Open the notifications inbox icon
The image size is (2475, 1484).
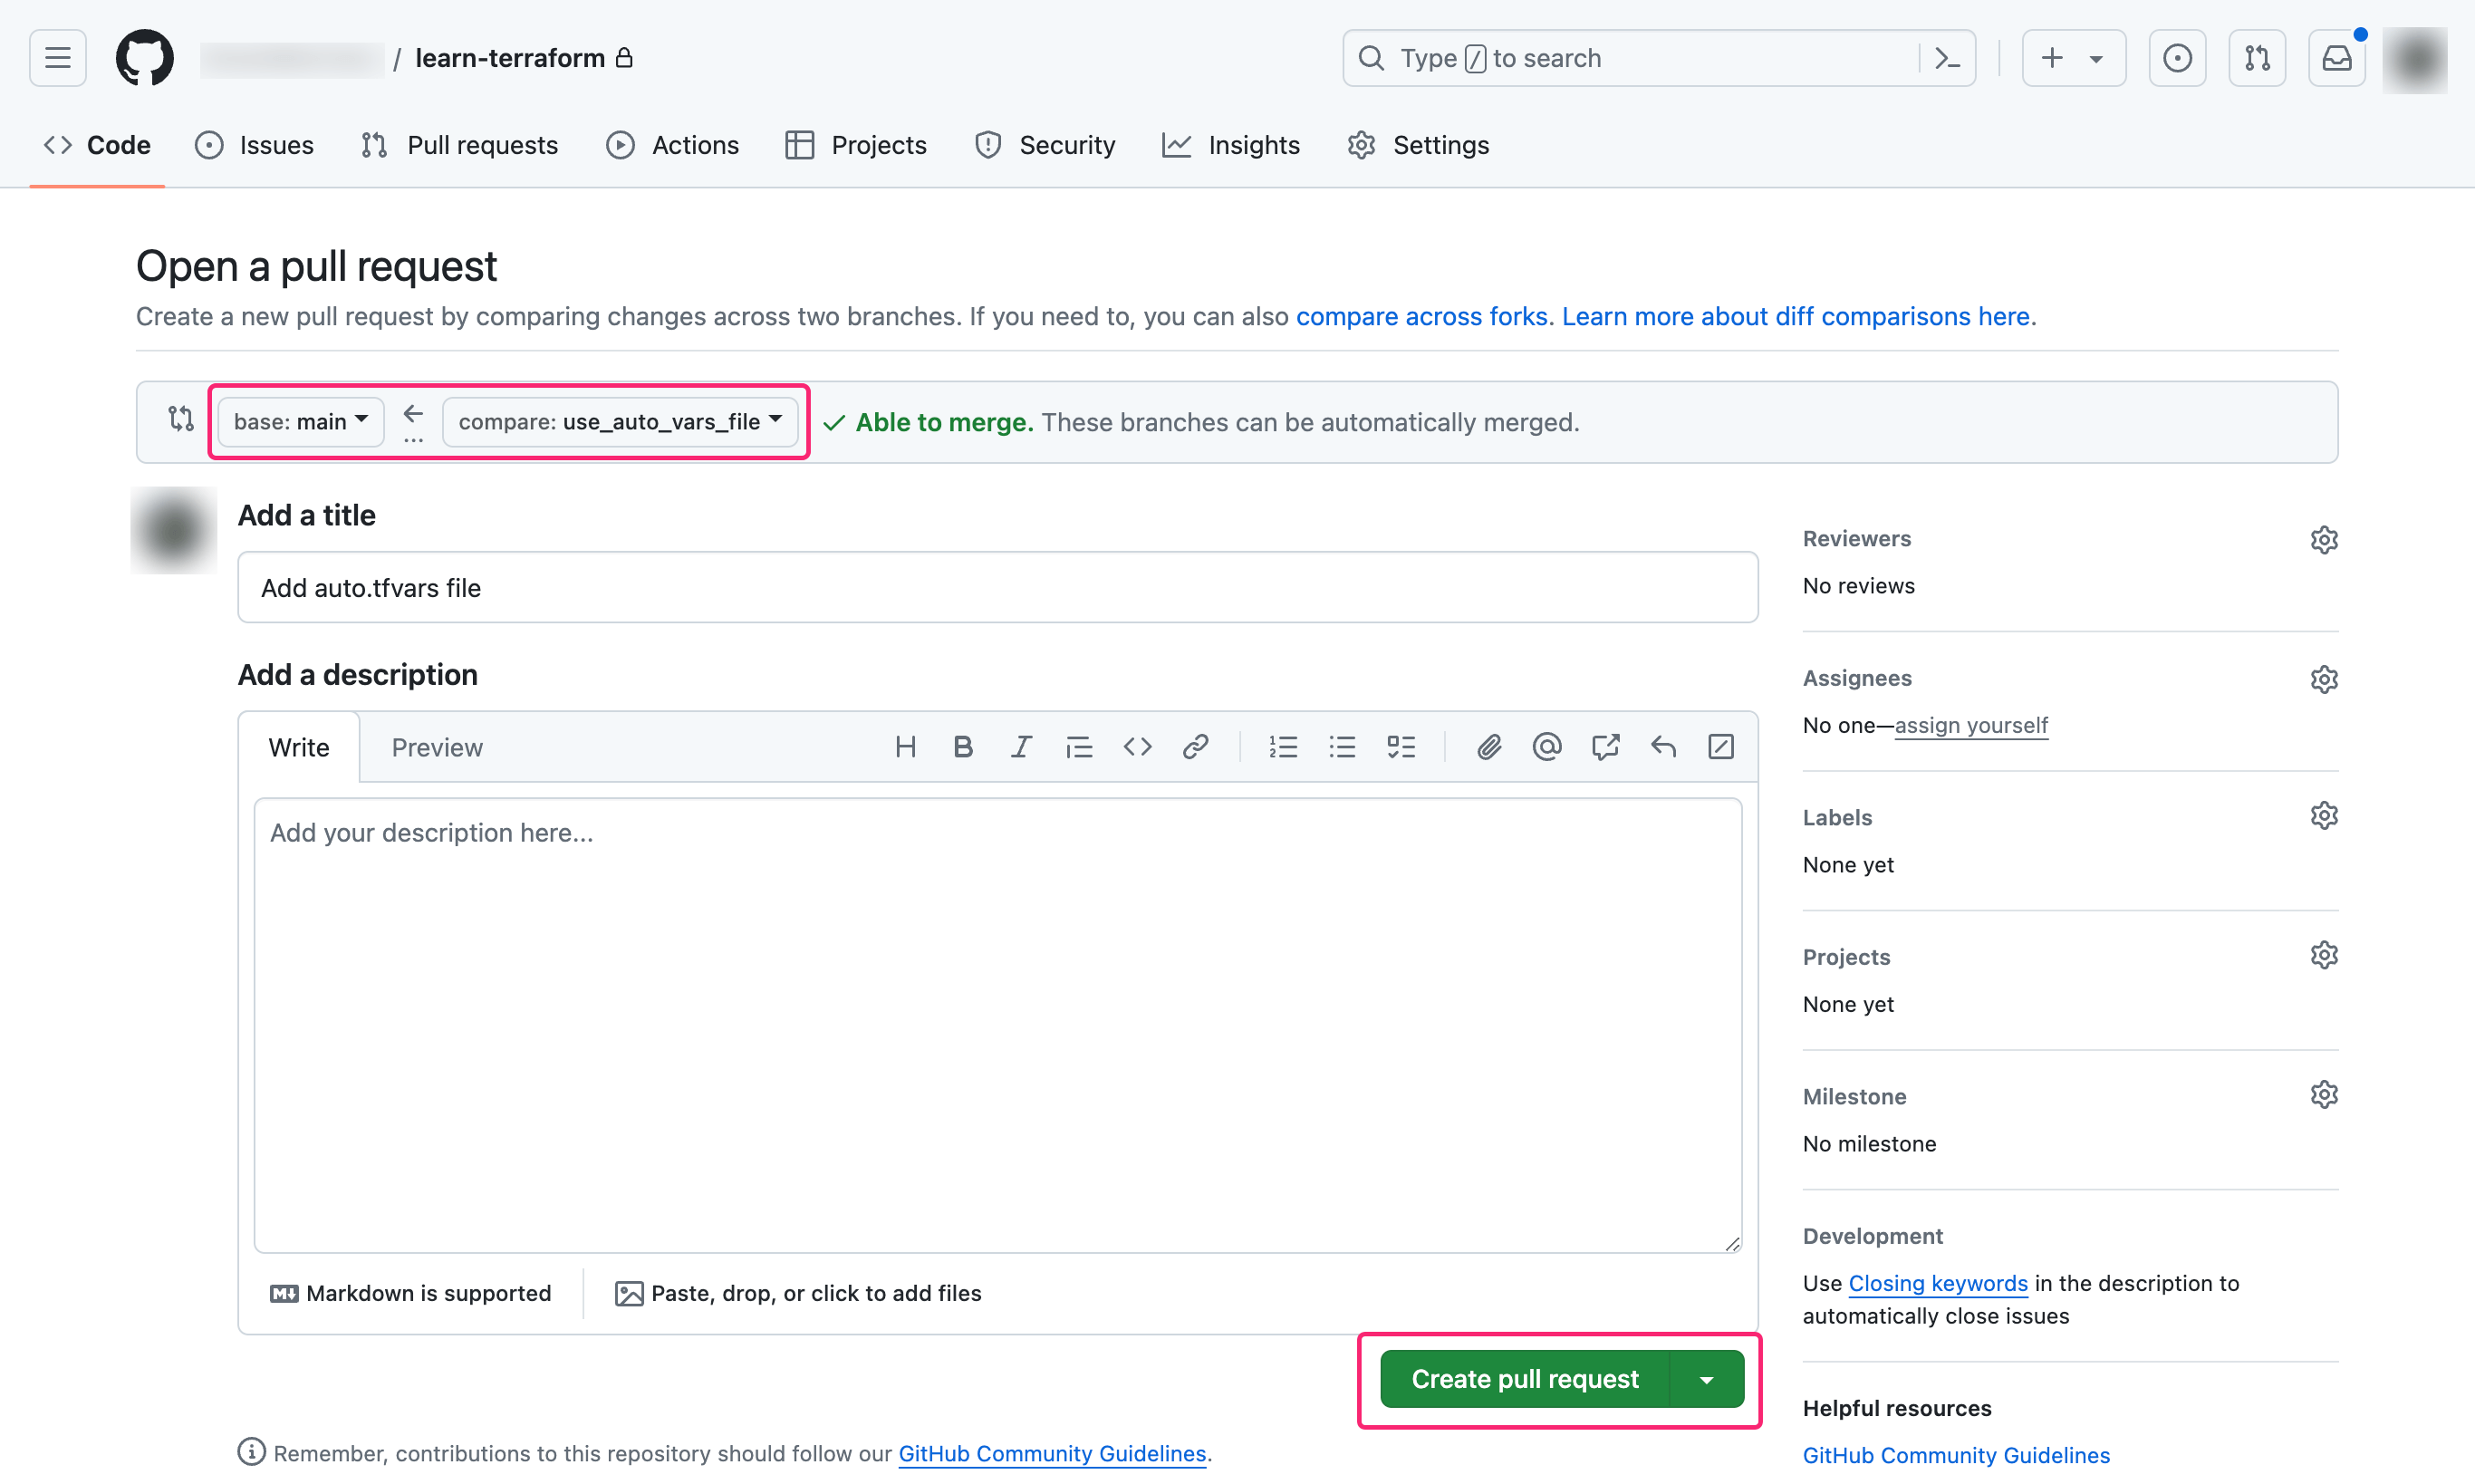coord(2336,58)
